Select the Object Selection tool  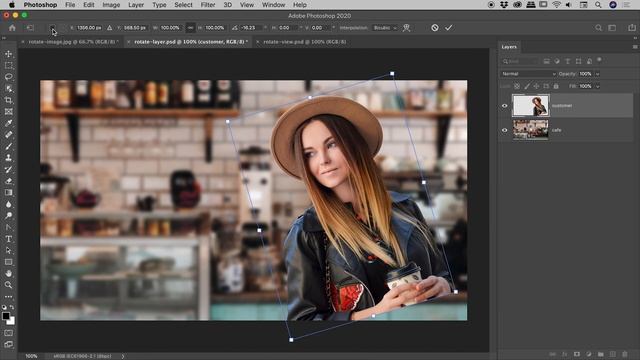click(8, 89)
